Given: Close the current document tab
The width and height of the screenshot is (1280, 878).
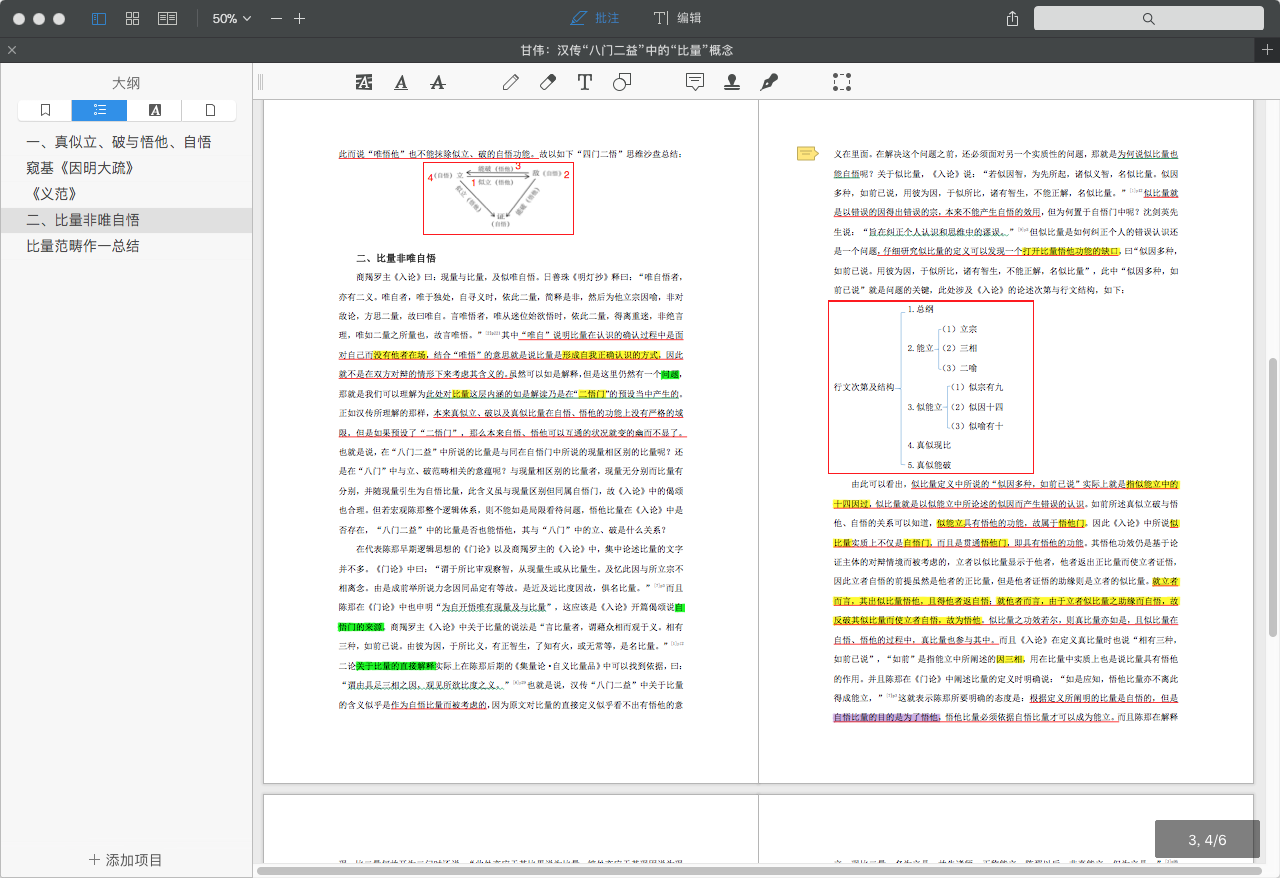Looking at the screenshot, I should tap(12, 50).
